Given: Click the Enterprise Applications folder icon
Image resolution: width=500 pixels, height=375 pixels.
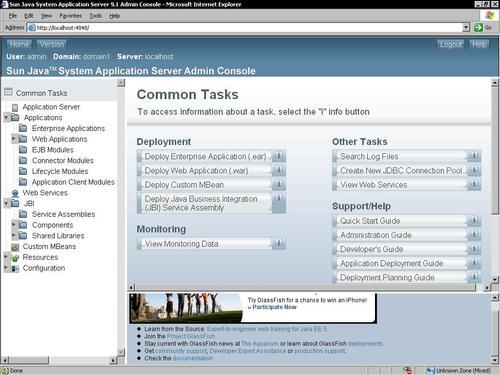Looking at the screenshot, I should 23,128.
